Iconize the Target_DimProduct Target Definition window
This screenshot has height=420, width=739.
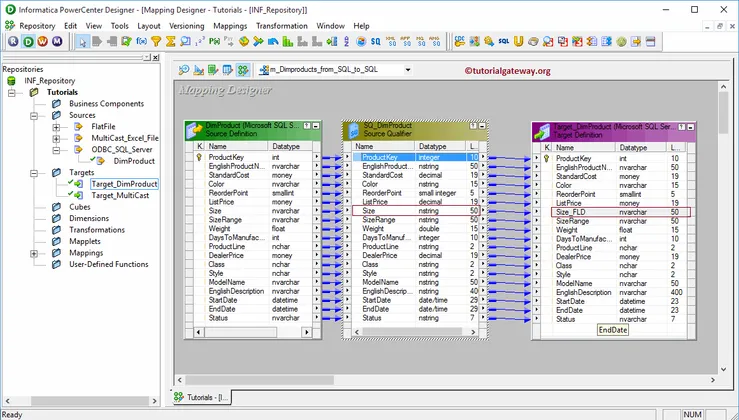pos(690,127)
